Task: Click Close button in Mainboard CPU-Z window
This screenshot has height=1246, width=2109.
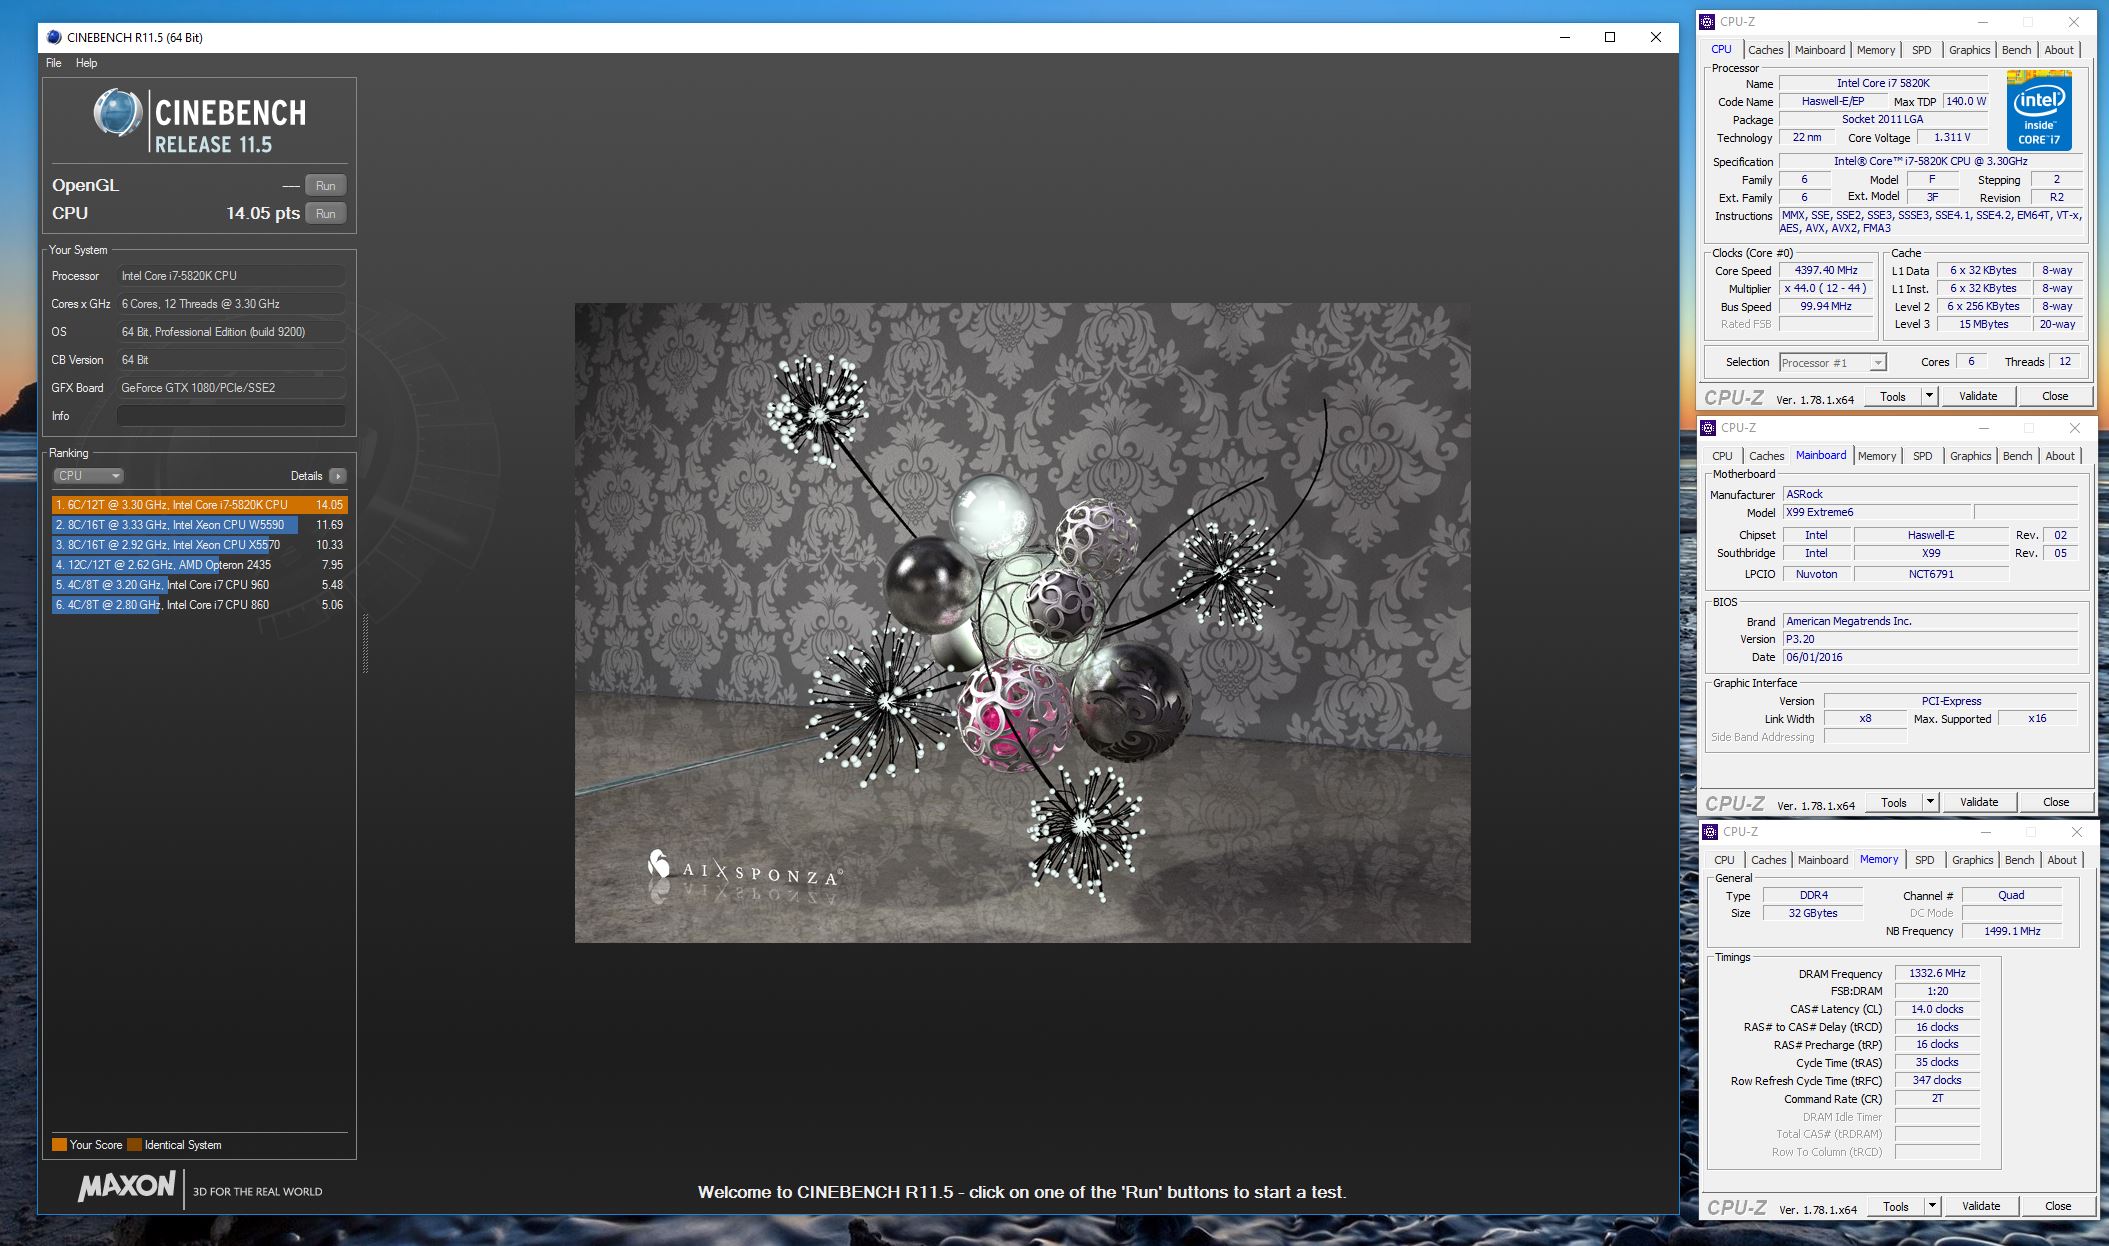Action: coord(2055,803)
